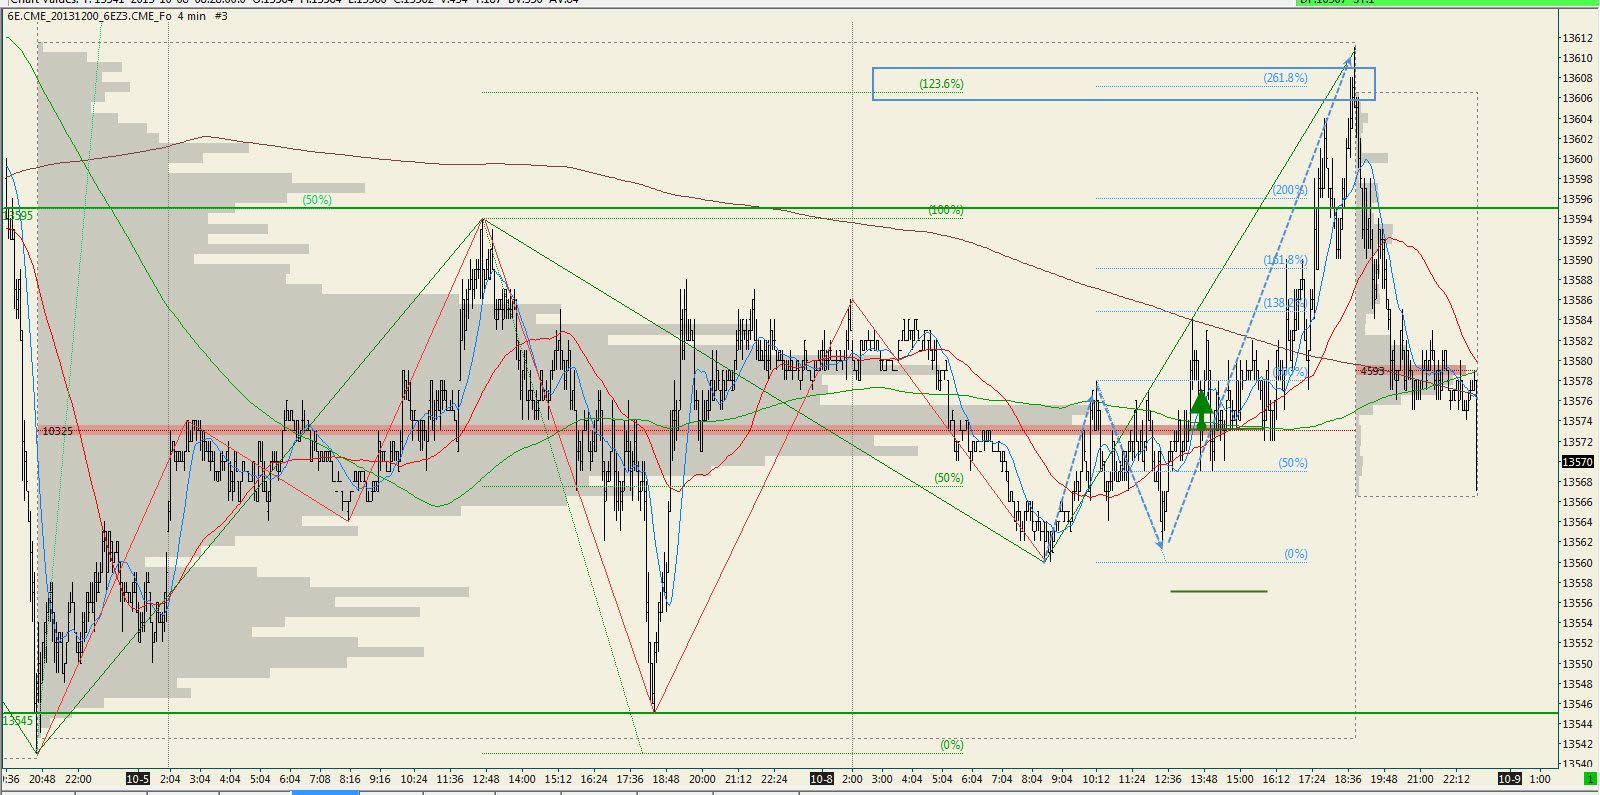The width and height of the screenshot is (1600, 795).
Task: Click the 4593 volume label on red band
Action: pos(1373,371)
